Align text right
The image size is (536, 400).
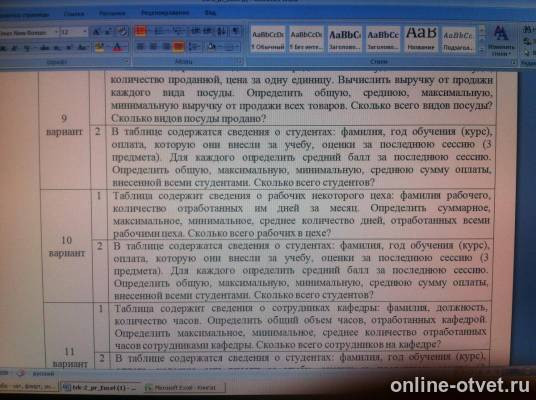(166, 46)
